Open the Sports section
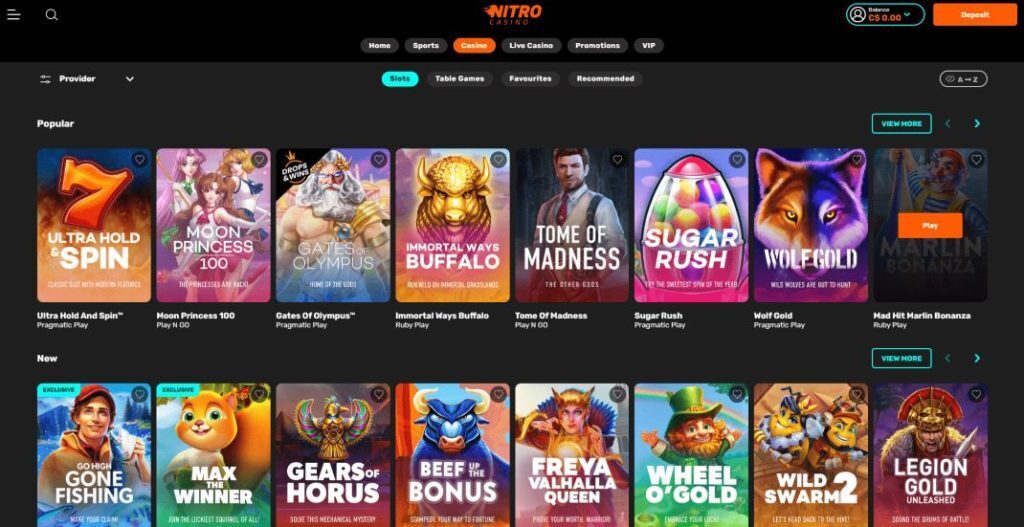 [x=426, y=46]
